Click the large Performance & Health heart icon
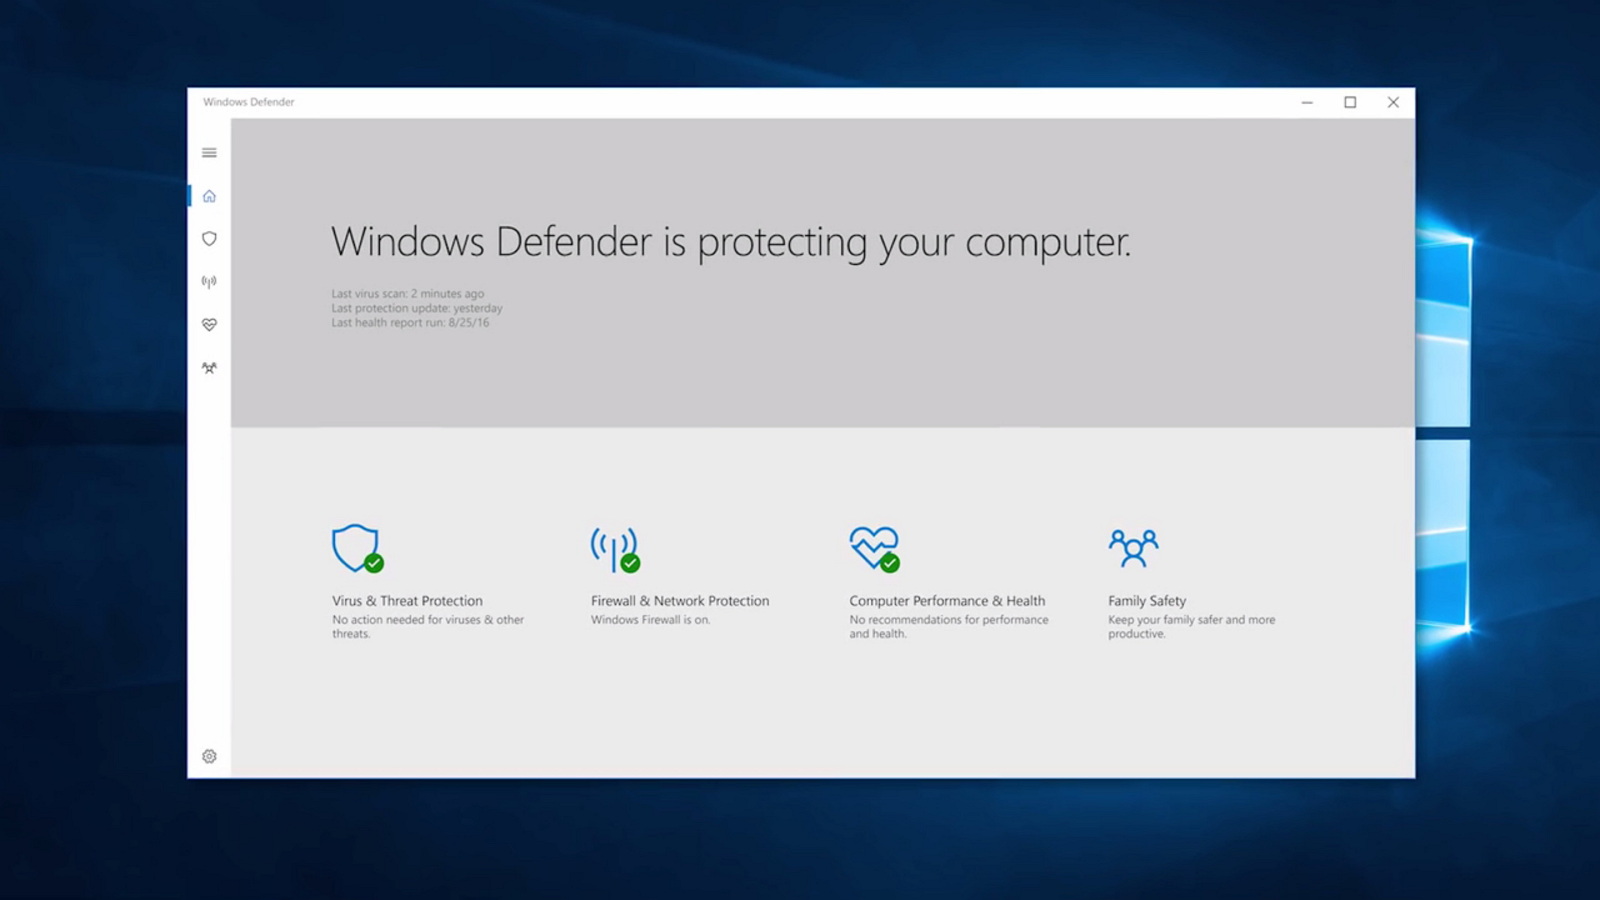Viewport: 1600px width, 900px height. coord(874,549)
